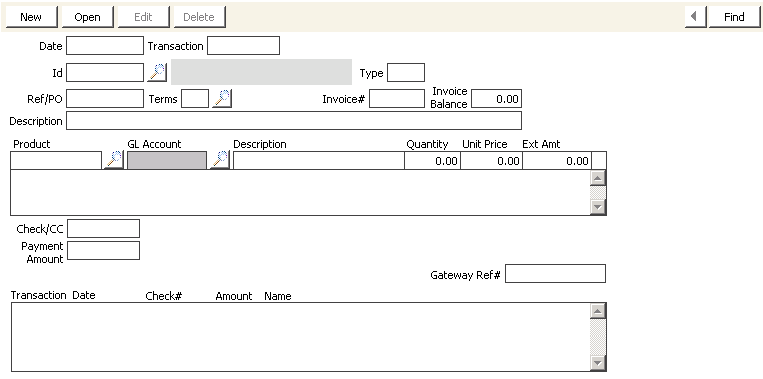Click the small box after Ext Amt field
The width and height of the screenshot is (763, 379).
(x=599, y=160)
